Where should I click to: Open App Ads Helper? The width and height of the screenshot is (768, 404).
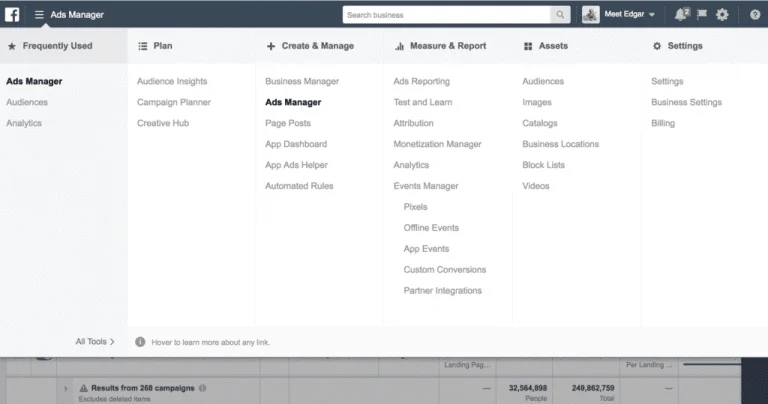click(x=296, y=165)
